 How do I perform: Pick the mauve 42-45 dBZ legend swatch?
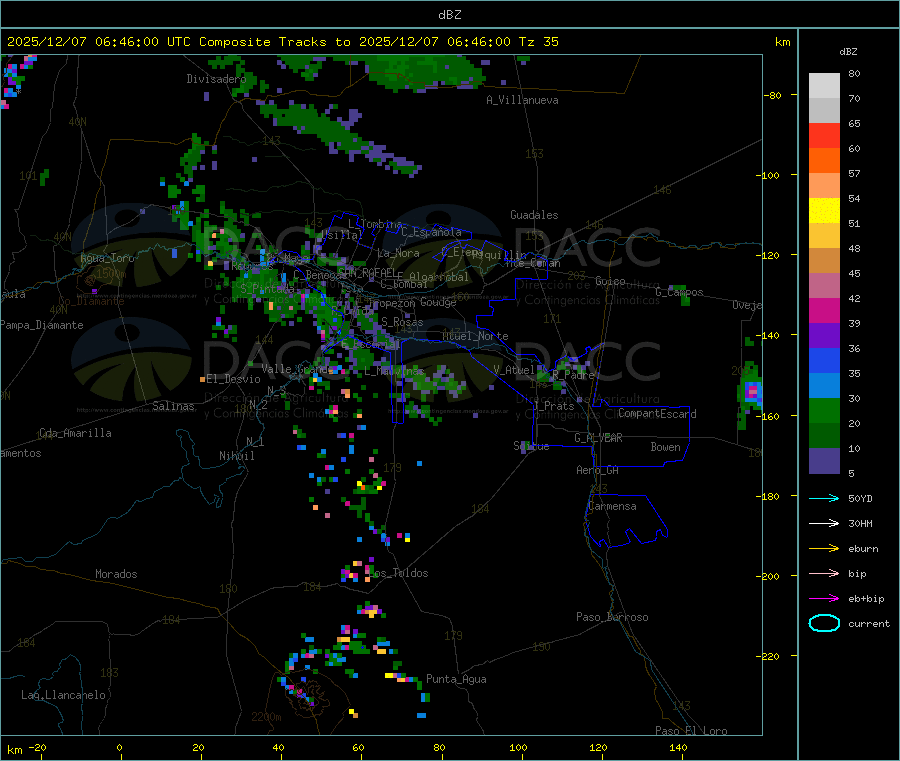824,286
